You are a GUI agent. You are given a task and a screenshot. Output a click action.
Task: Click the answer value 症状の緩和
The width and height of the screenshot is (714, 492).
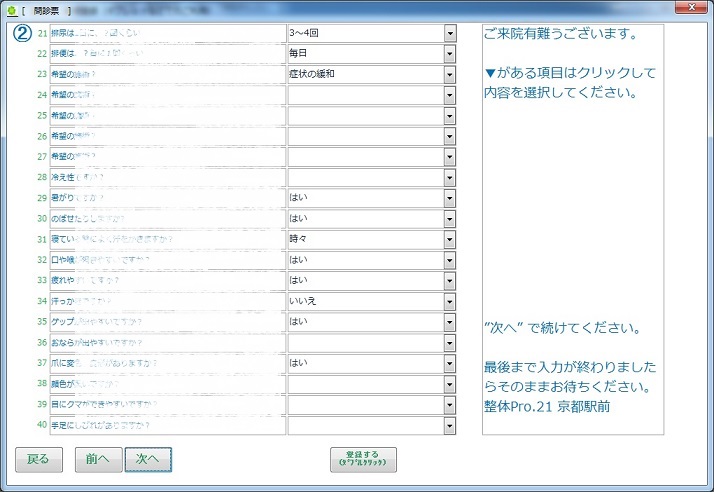(312, 74)
